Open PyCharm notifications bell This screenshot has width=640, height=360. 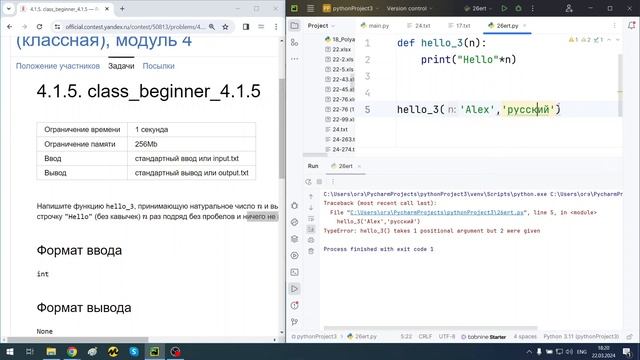631,26
